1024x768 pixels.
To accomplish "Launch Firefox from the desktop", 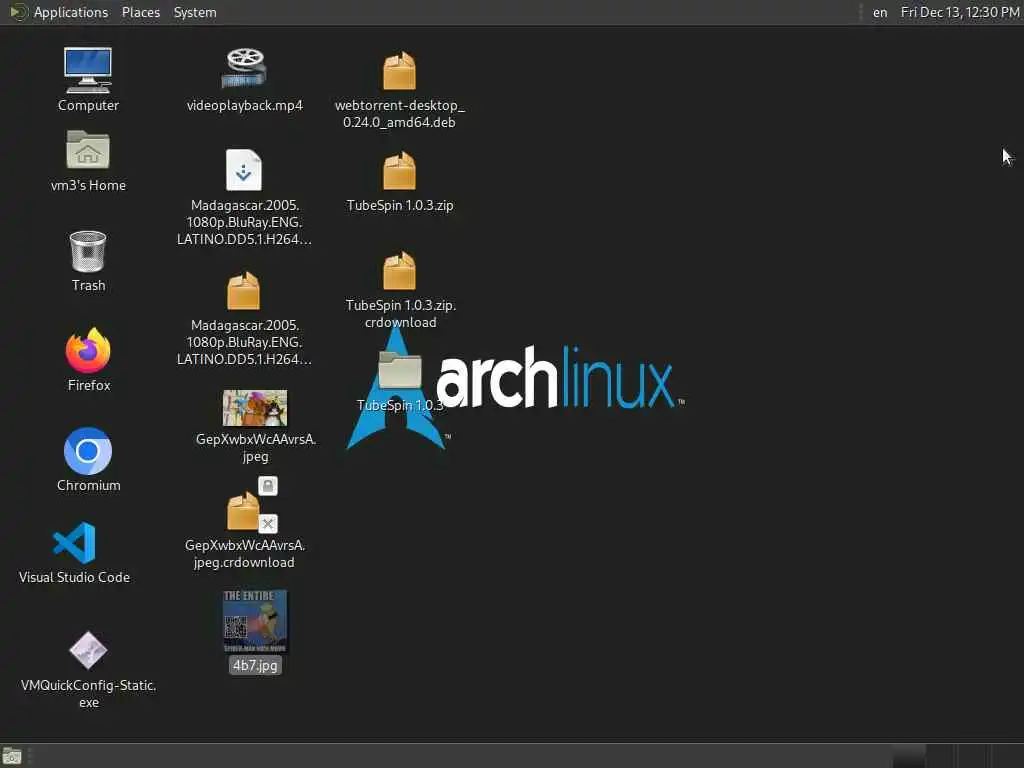I will 88,350.
